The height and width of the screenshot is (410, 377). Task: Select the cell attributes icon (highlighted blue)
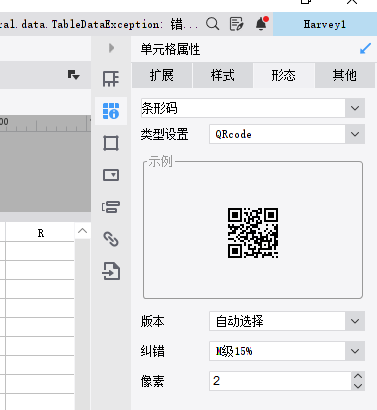pos(111,111)
